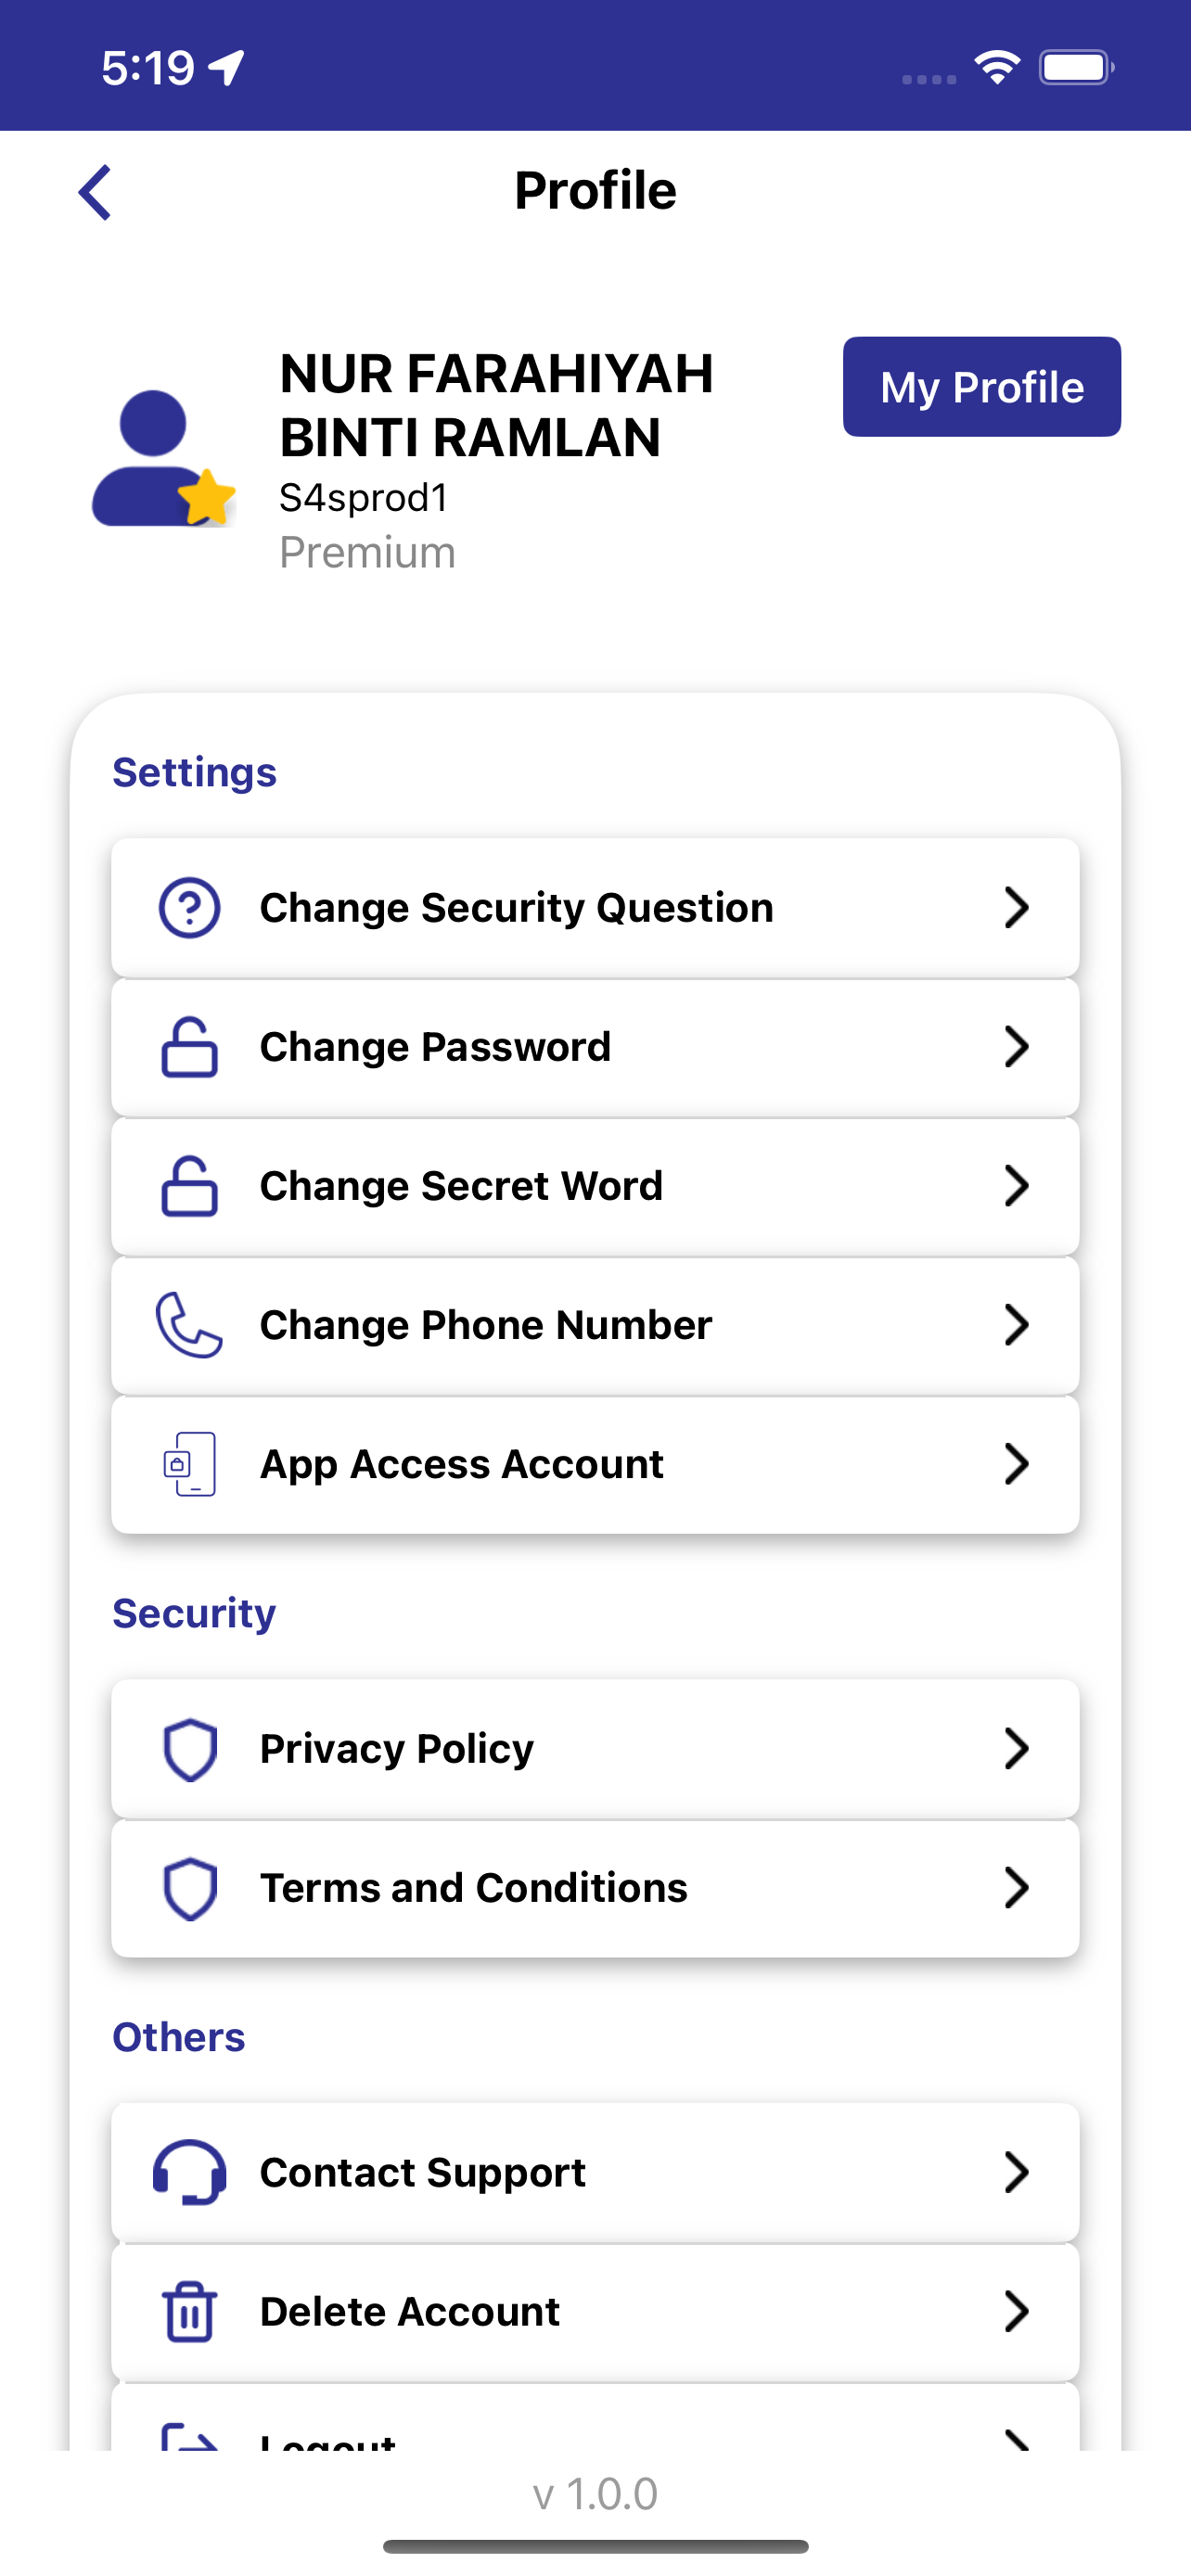1191x2576 pixels.
Task: Open the partially visible Logout row
Action: (x=595, y=2417)
